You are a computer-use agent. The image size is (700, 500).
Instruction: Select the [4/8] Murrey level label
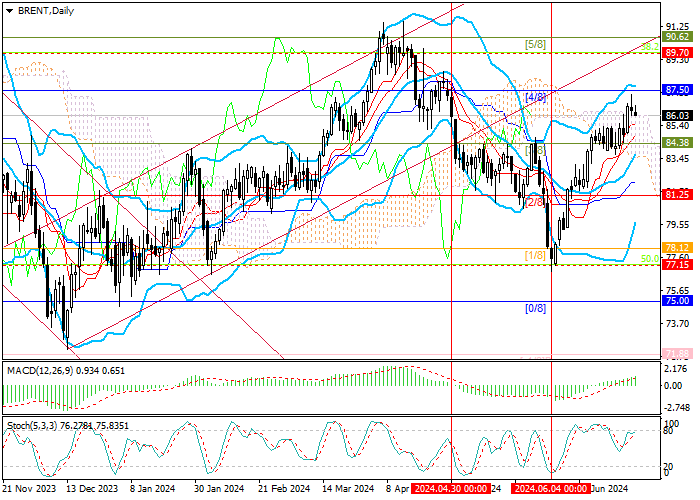[535, 97]
